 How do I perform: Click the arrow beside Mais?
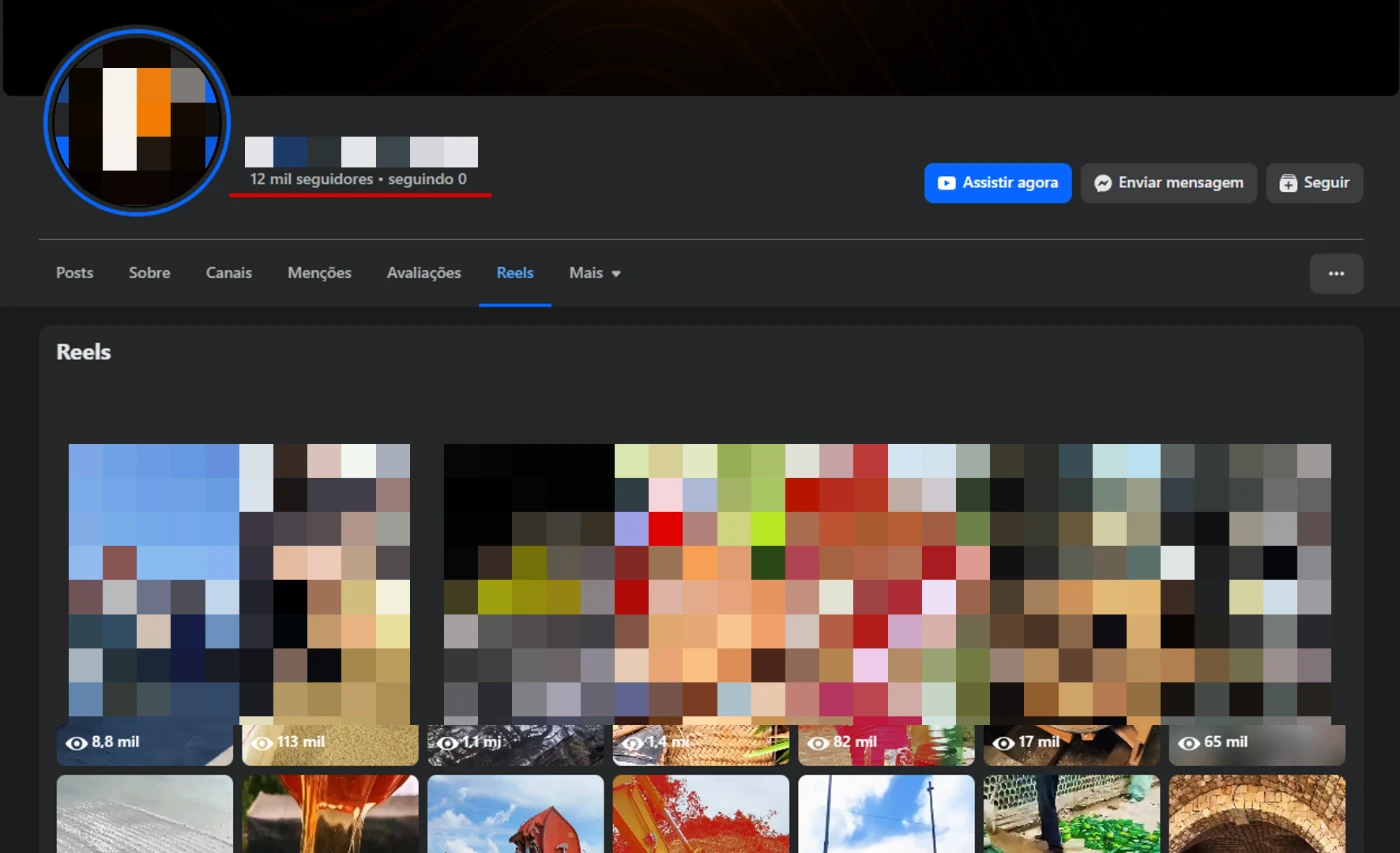pyautogui.click(x=616, y=274)
